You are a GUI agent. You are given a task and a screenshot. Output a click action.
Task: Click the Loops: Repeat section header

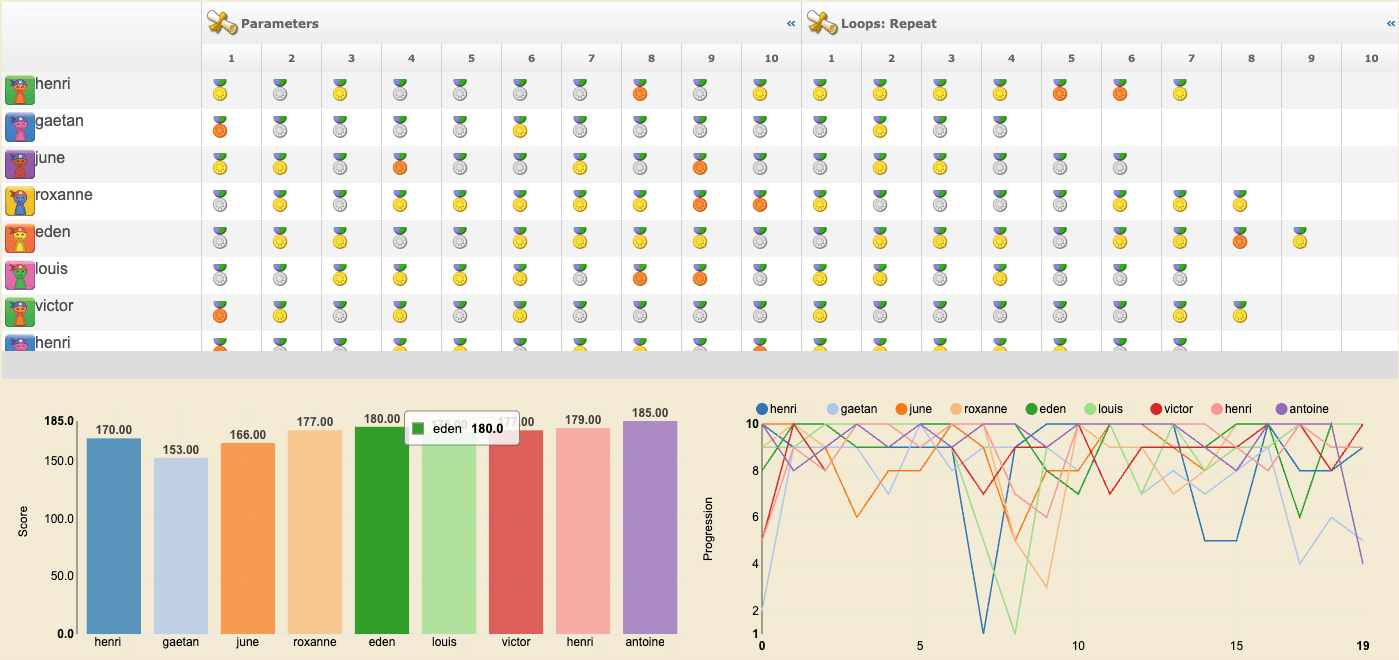[890, 21]
